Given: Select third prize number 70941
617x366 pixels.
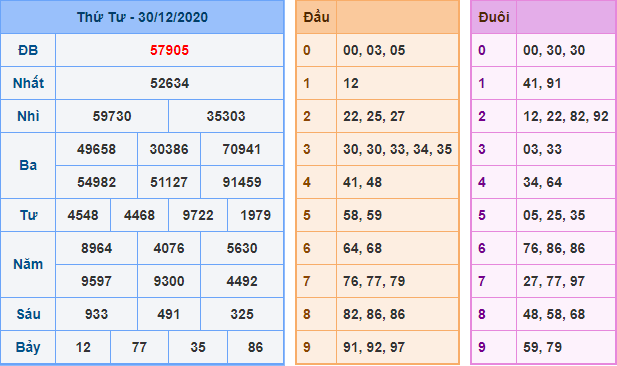Looking at the screenshot, I should click(x=242, y=150).
